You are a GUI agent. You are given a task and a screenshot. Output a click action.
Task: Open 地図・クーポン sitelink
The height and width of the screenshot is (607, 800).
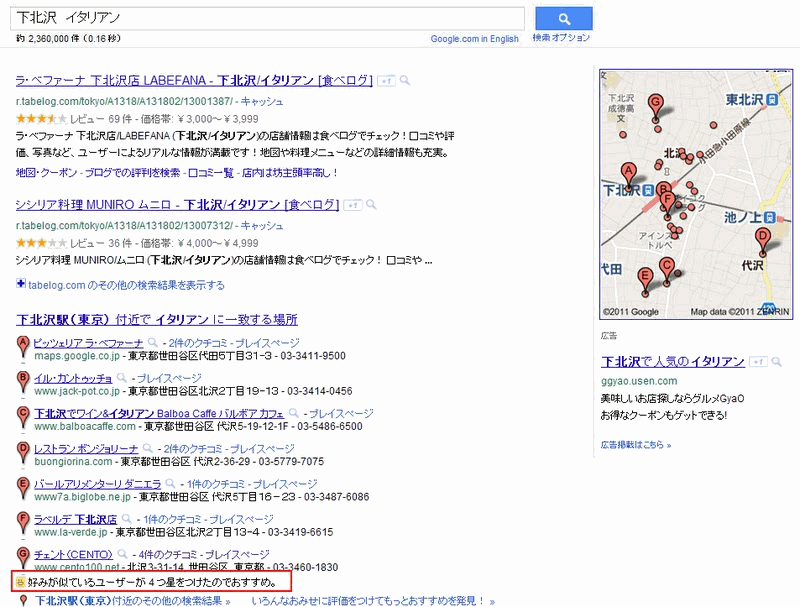click(46, 173)
